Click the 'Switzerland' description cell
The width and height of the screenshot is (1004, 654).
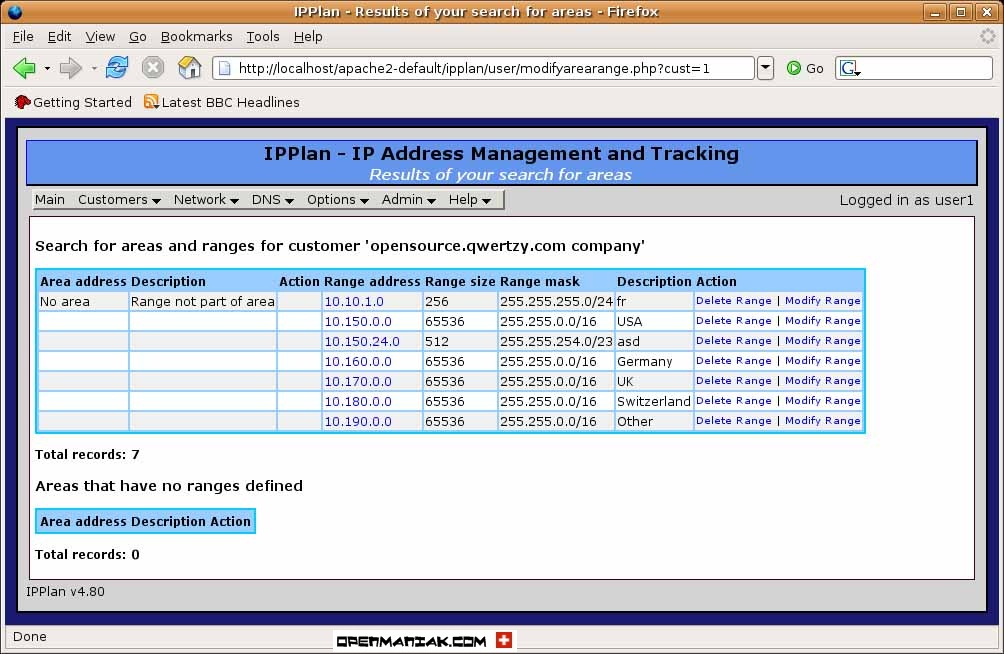coord(654,402)
